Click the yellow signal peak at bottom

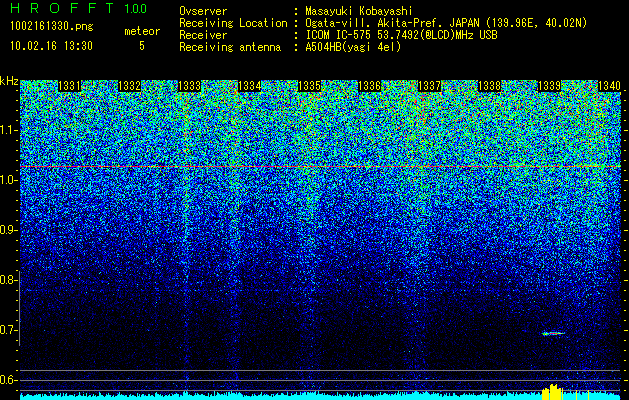click(552, 392)
